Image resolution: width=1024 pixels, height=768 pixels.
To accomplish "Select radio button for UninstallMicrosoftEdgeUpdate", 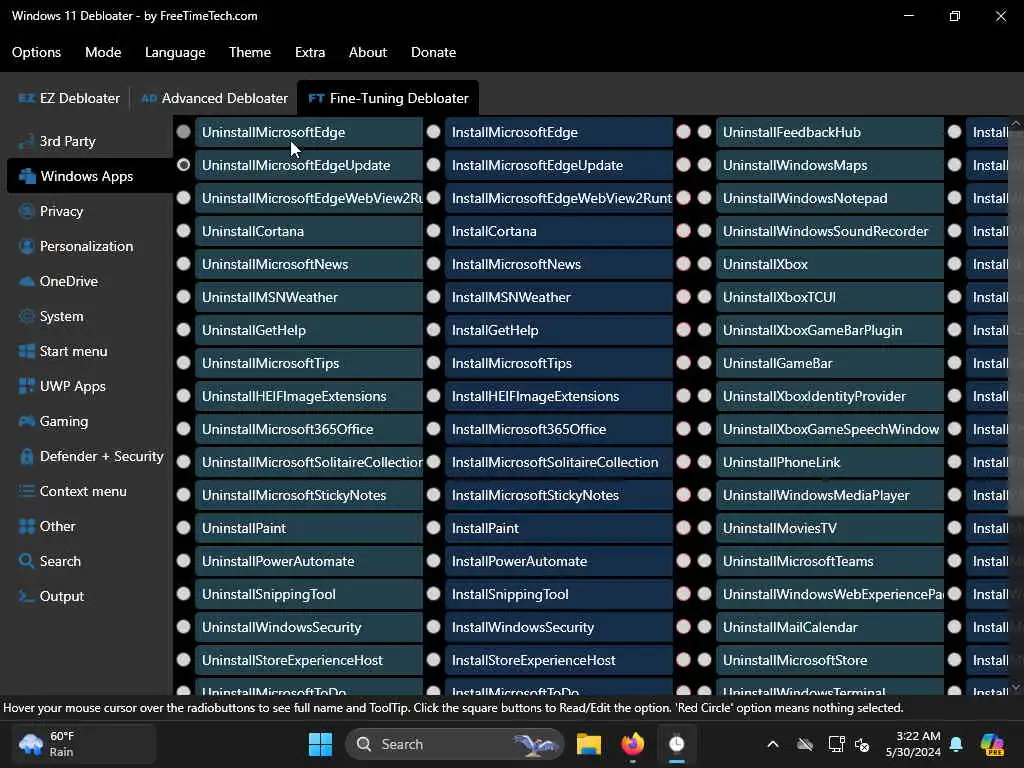I will point(184,165).
